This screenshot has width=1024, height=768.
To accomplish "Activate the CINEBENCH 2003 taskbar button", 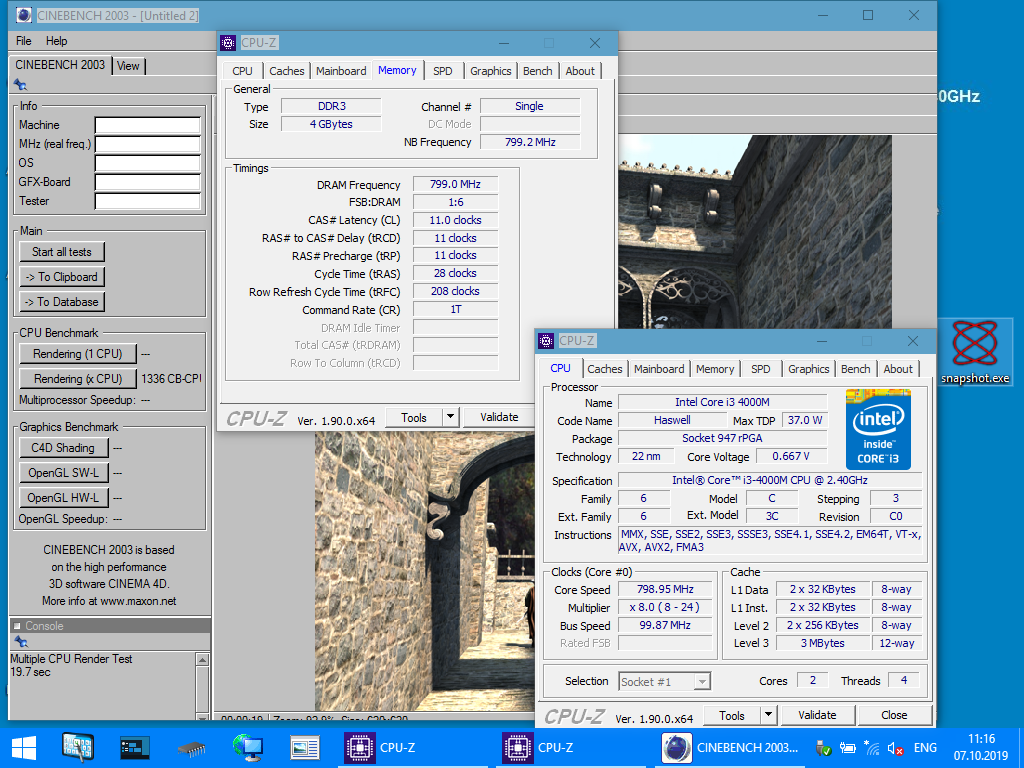I will (x=731, y=748).
